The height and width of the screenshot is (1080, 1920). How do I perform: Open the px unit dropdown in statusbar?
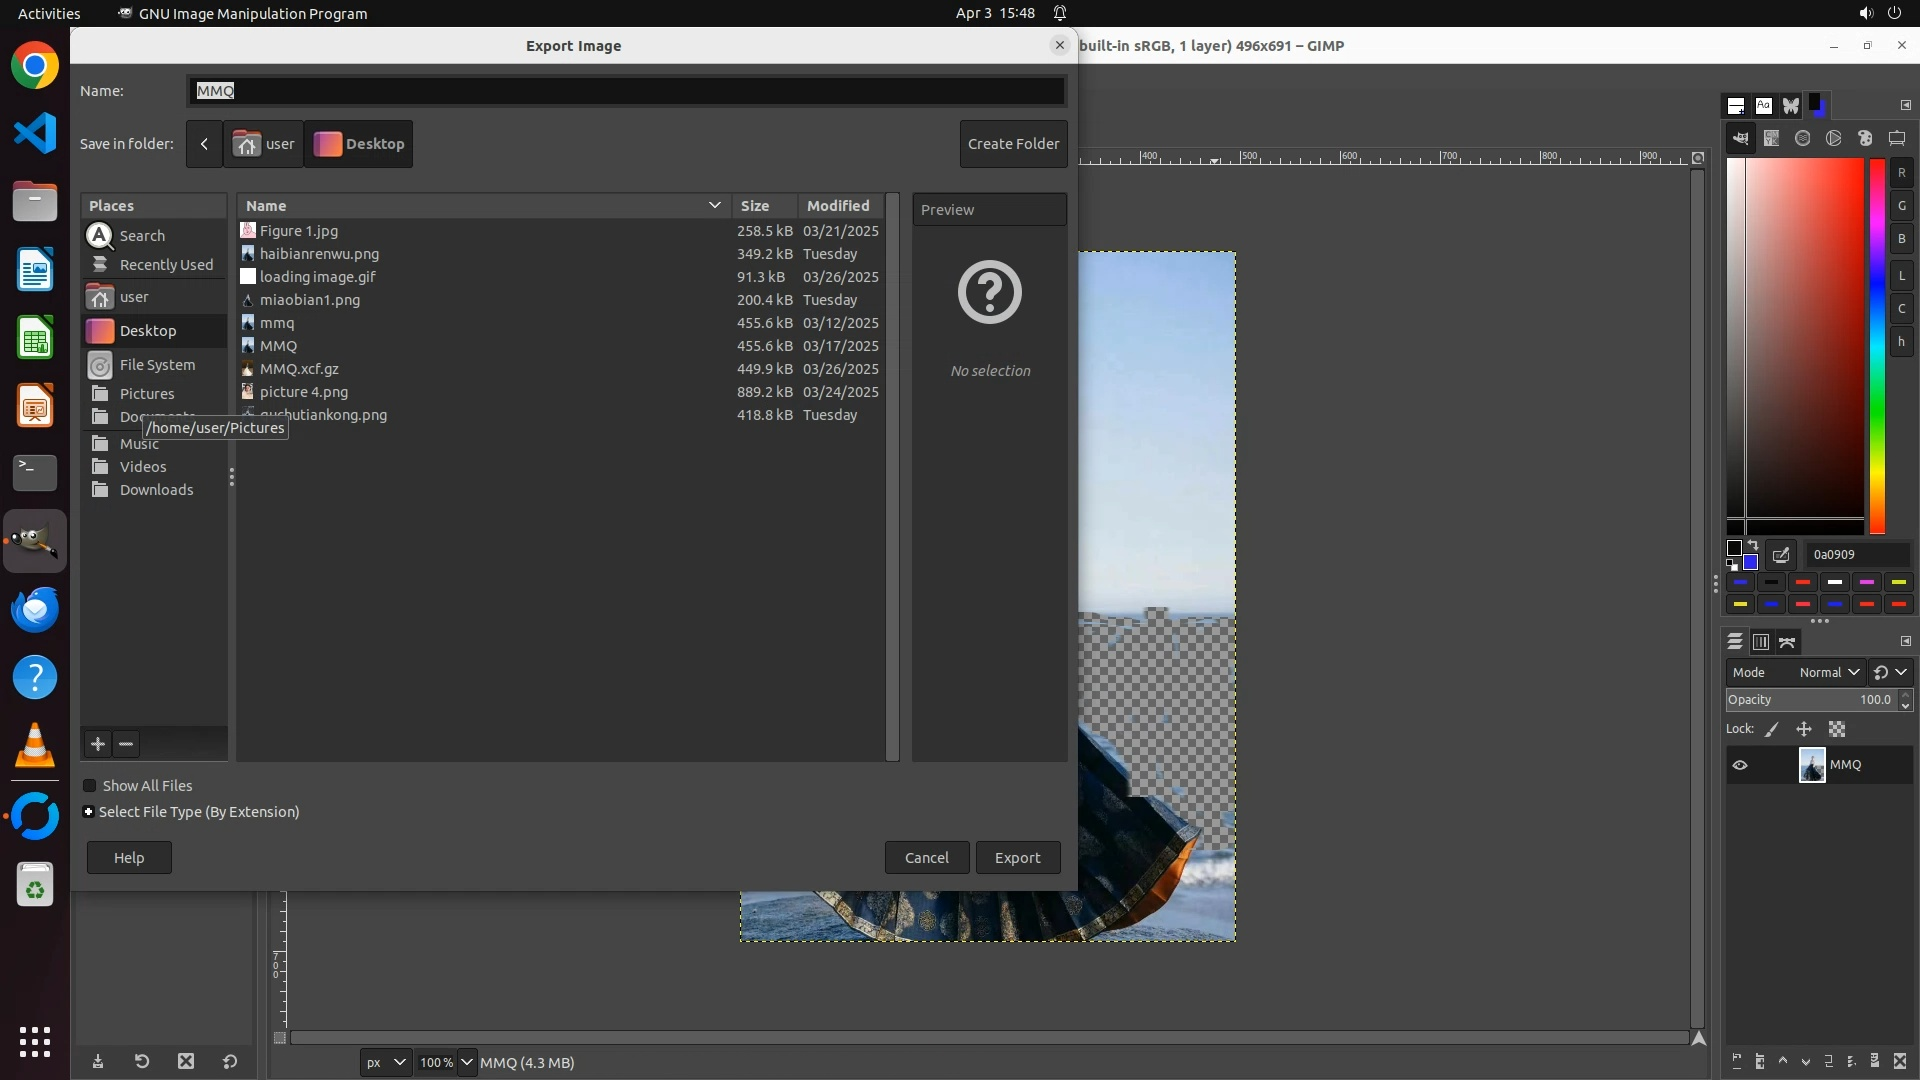385,1063
